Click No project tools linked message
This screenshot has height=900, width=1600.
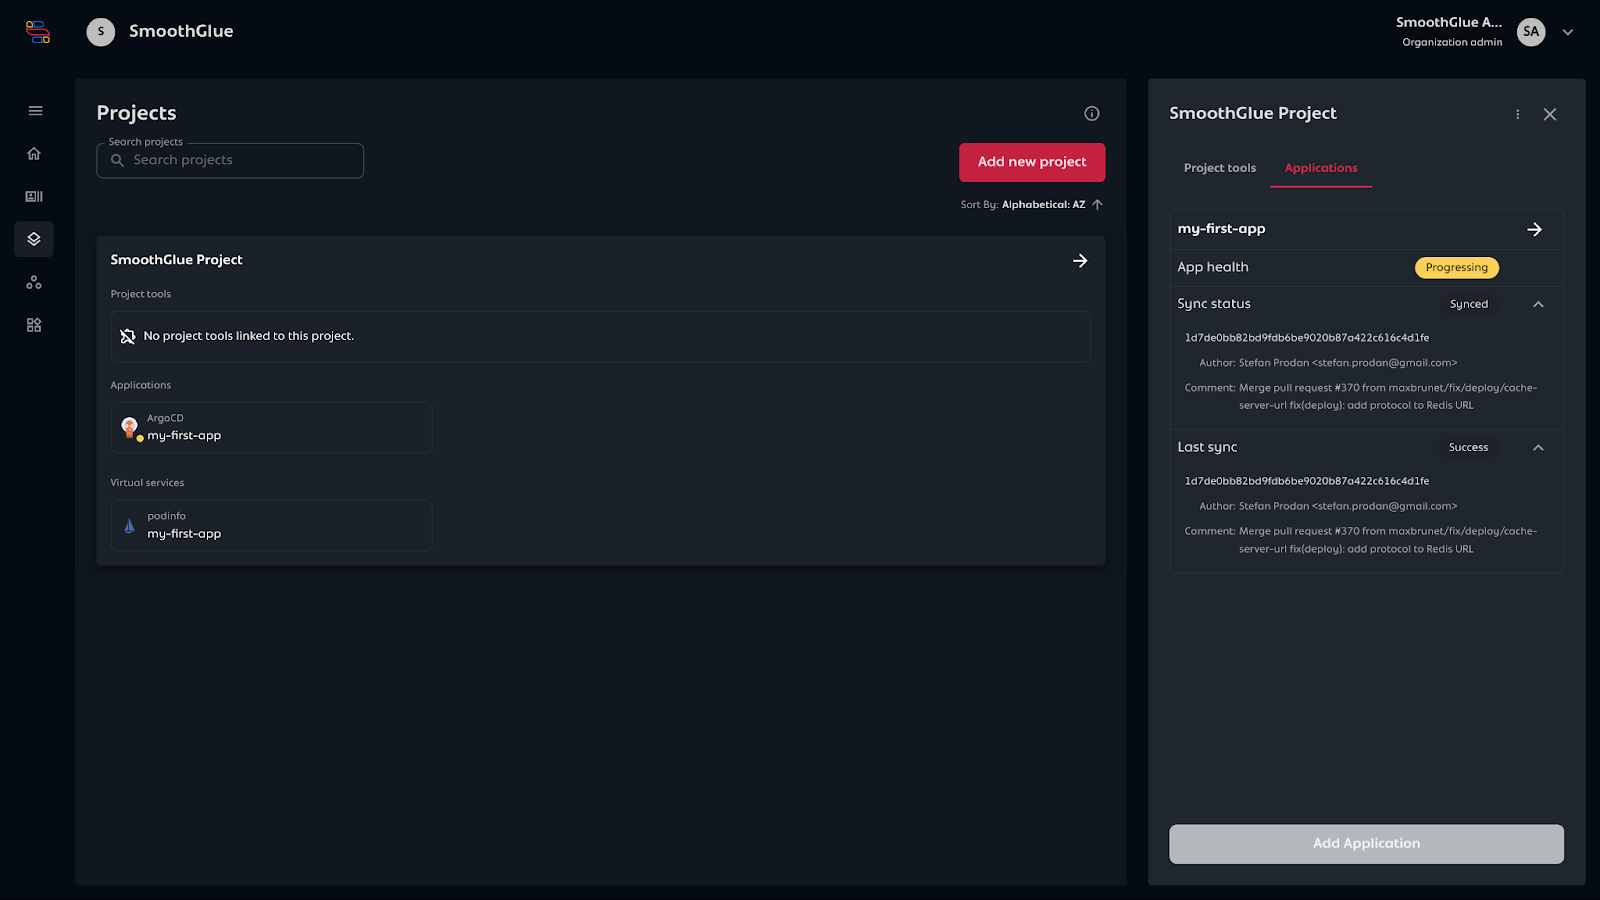click(x=249, y=336)
